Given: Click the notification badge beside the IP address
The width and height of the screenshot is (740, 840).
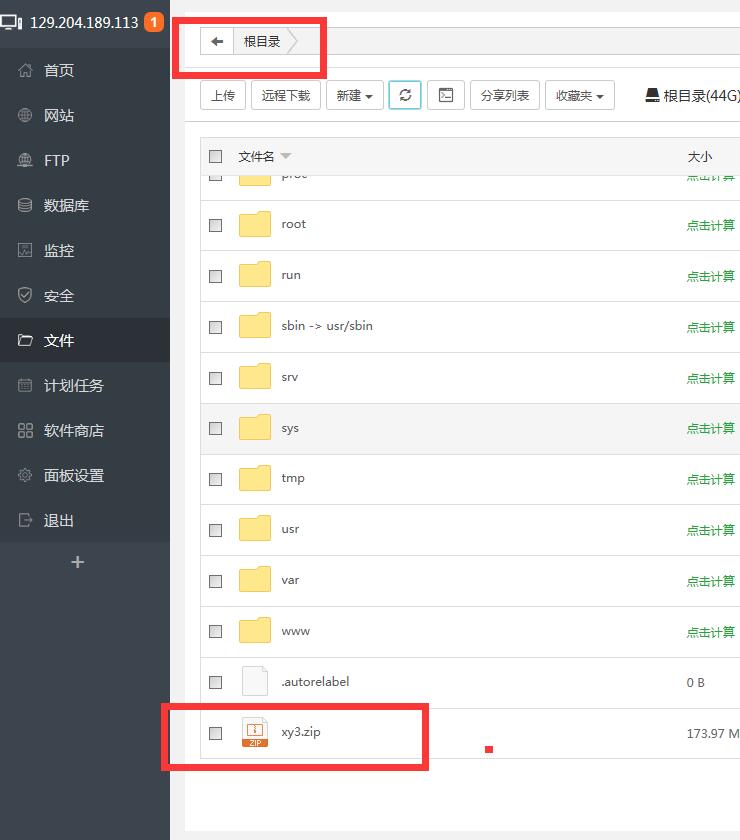Looking at the screenshot, I should (154, 22).
